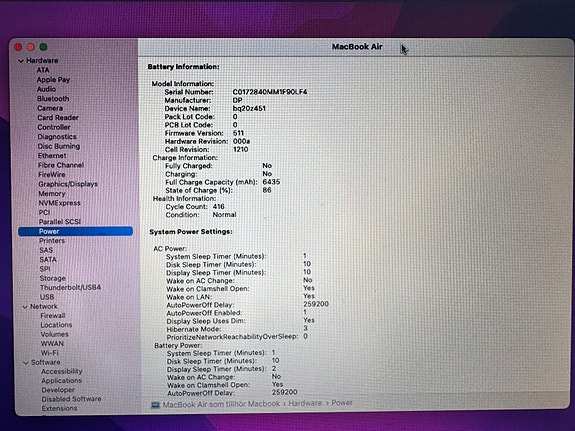Collapse the Software section chevron
575x431 pixels.
point(26,363)
